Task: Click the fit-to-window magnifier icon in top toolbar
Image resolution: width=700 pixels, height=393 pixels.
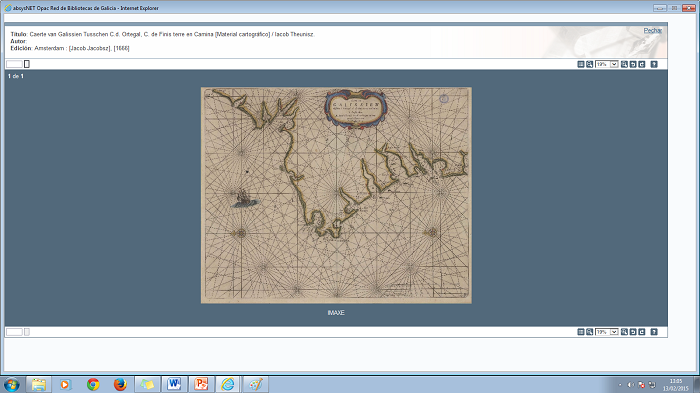Action: [x=589, y=64]
